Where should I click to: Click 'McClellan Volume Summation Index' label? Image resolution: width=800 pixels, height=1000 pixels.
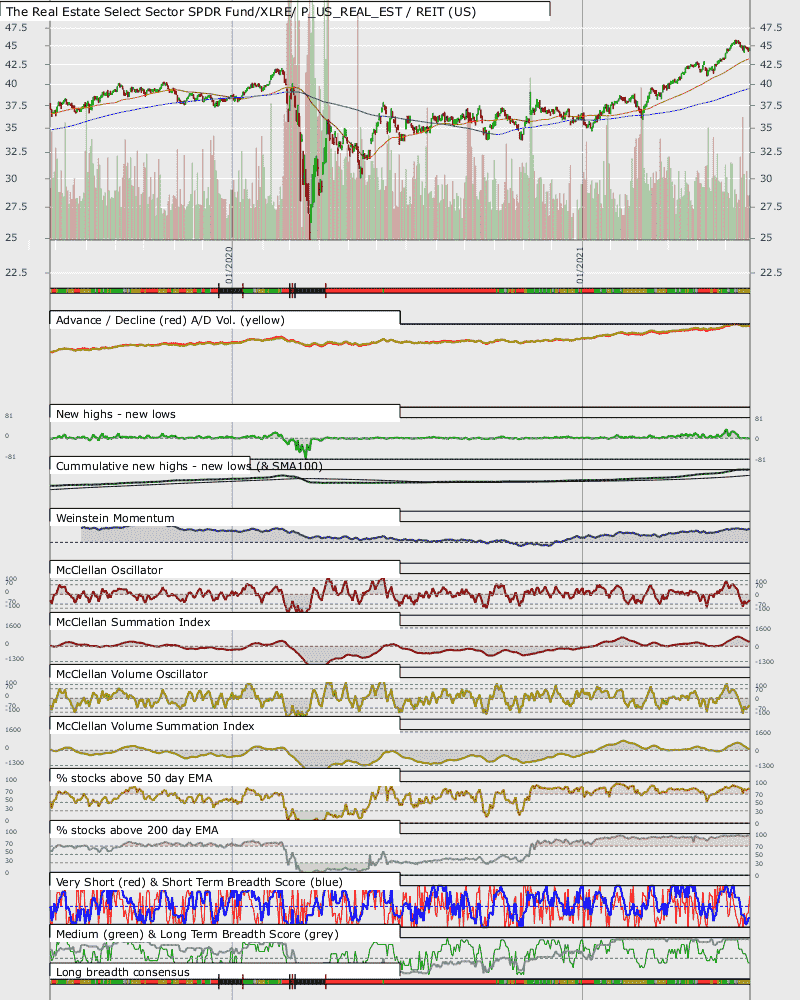[x=155, y=726]
